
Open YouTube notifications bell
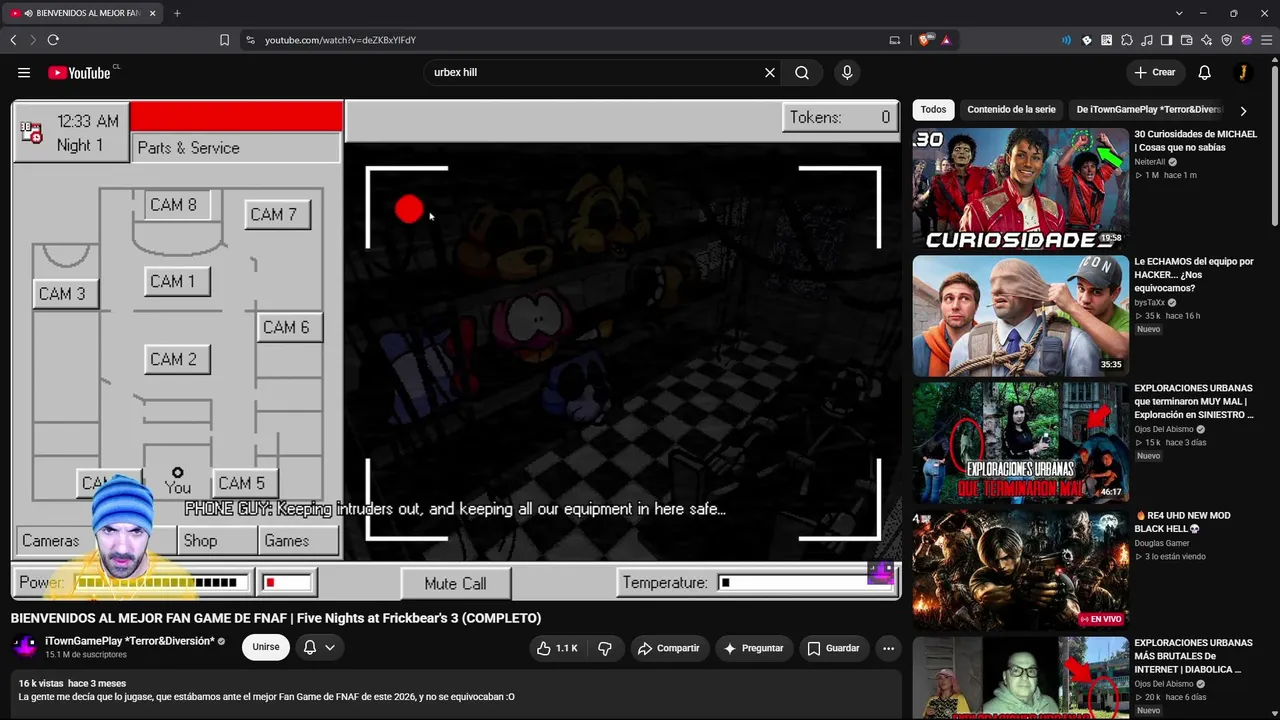pos(1205,72)
